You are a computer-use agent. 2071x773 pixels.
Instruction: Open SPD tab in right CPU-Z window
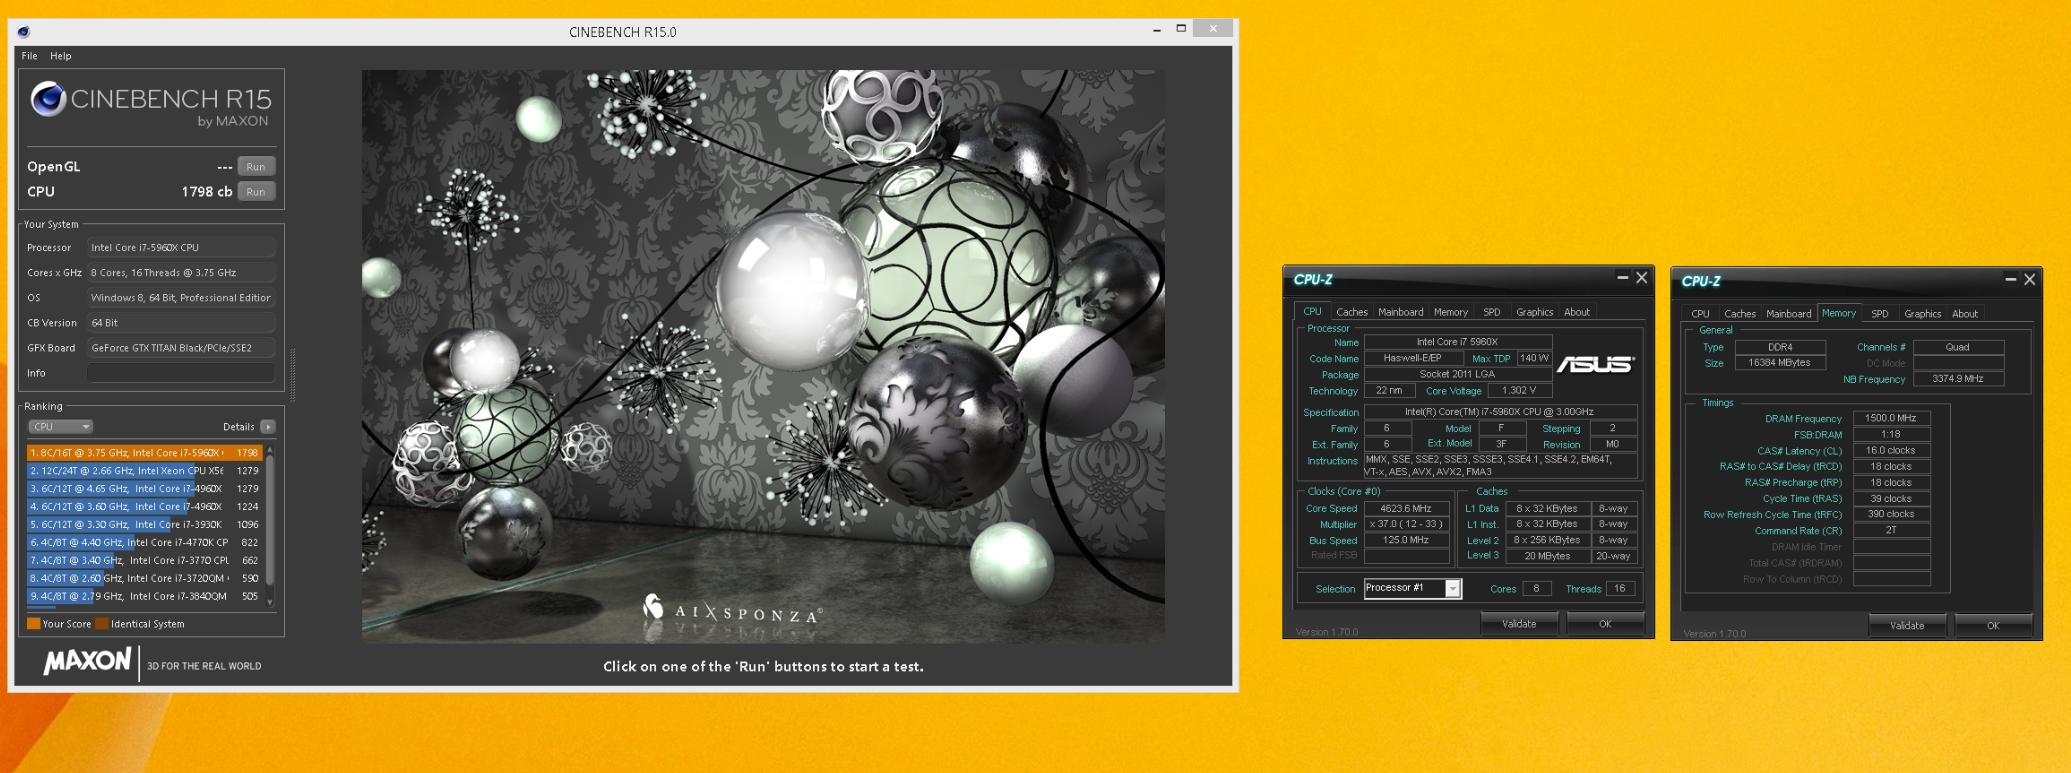click(1880, 314)
